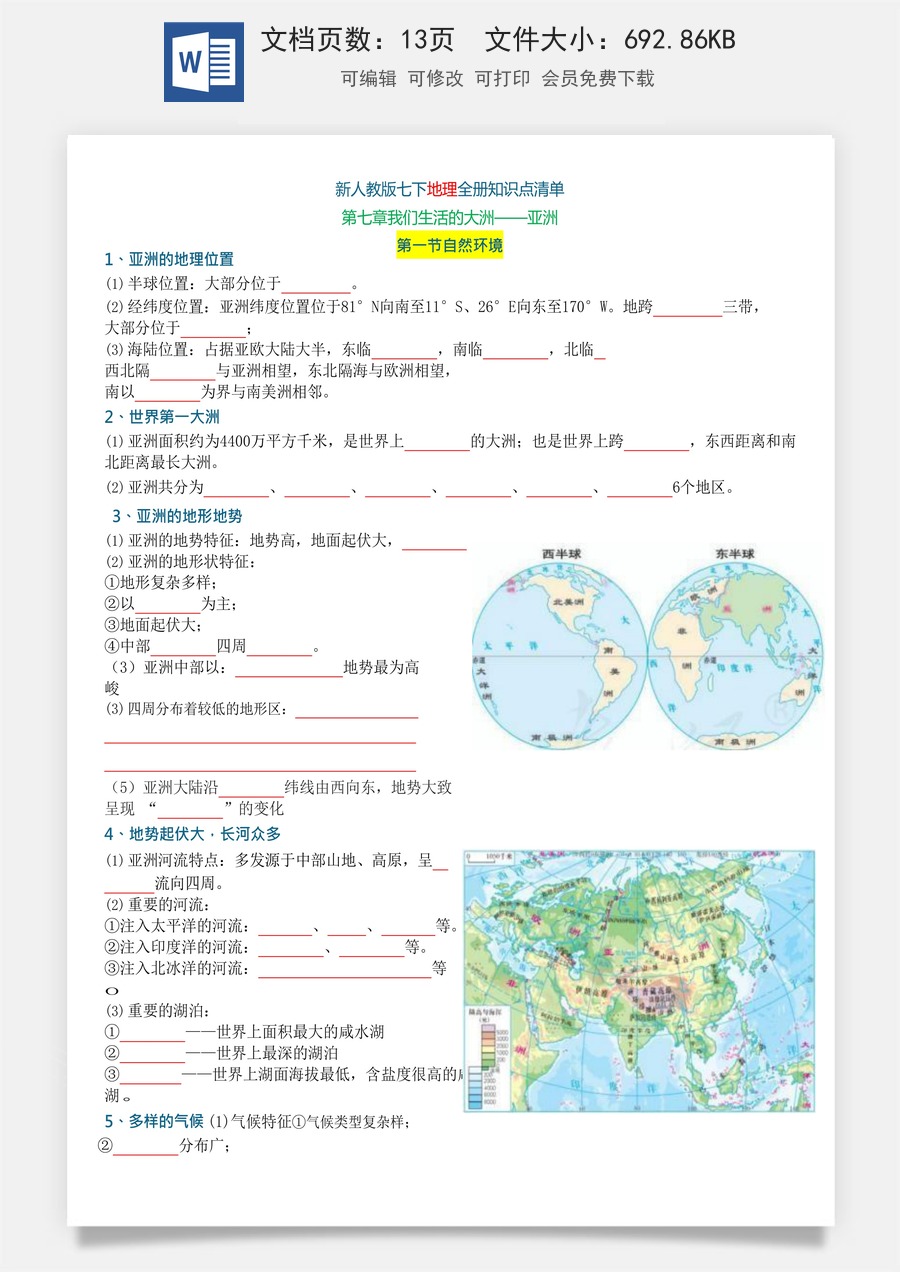This screenshot has height=1272, width=900.
Task: Click the blank before 分布广；
Action: click(x=146, y=1148)
